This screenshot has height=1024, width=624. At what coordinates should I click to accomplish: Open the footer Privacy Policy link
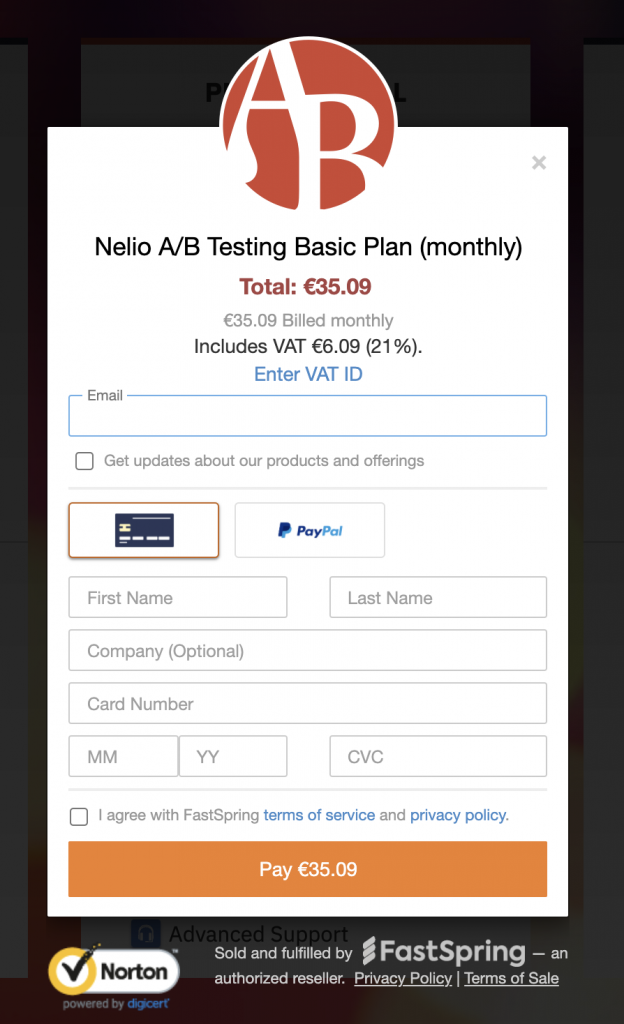pos(403,978)
